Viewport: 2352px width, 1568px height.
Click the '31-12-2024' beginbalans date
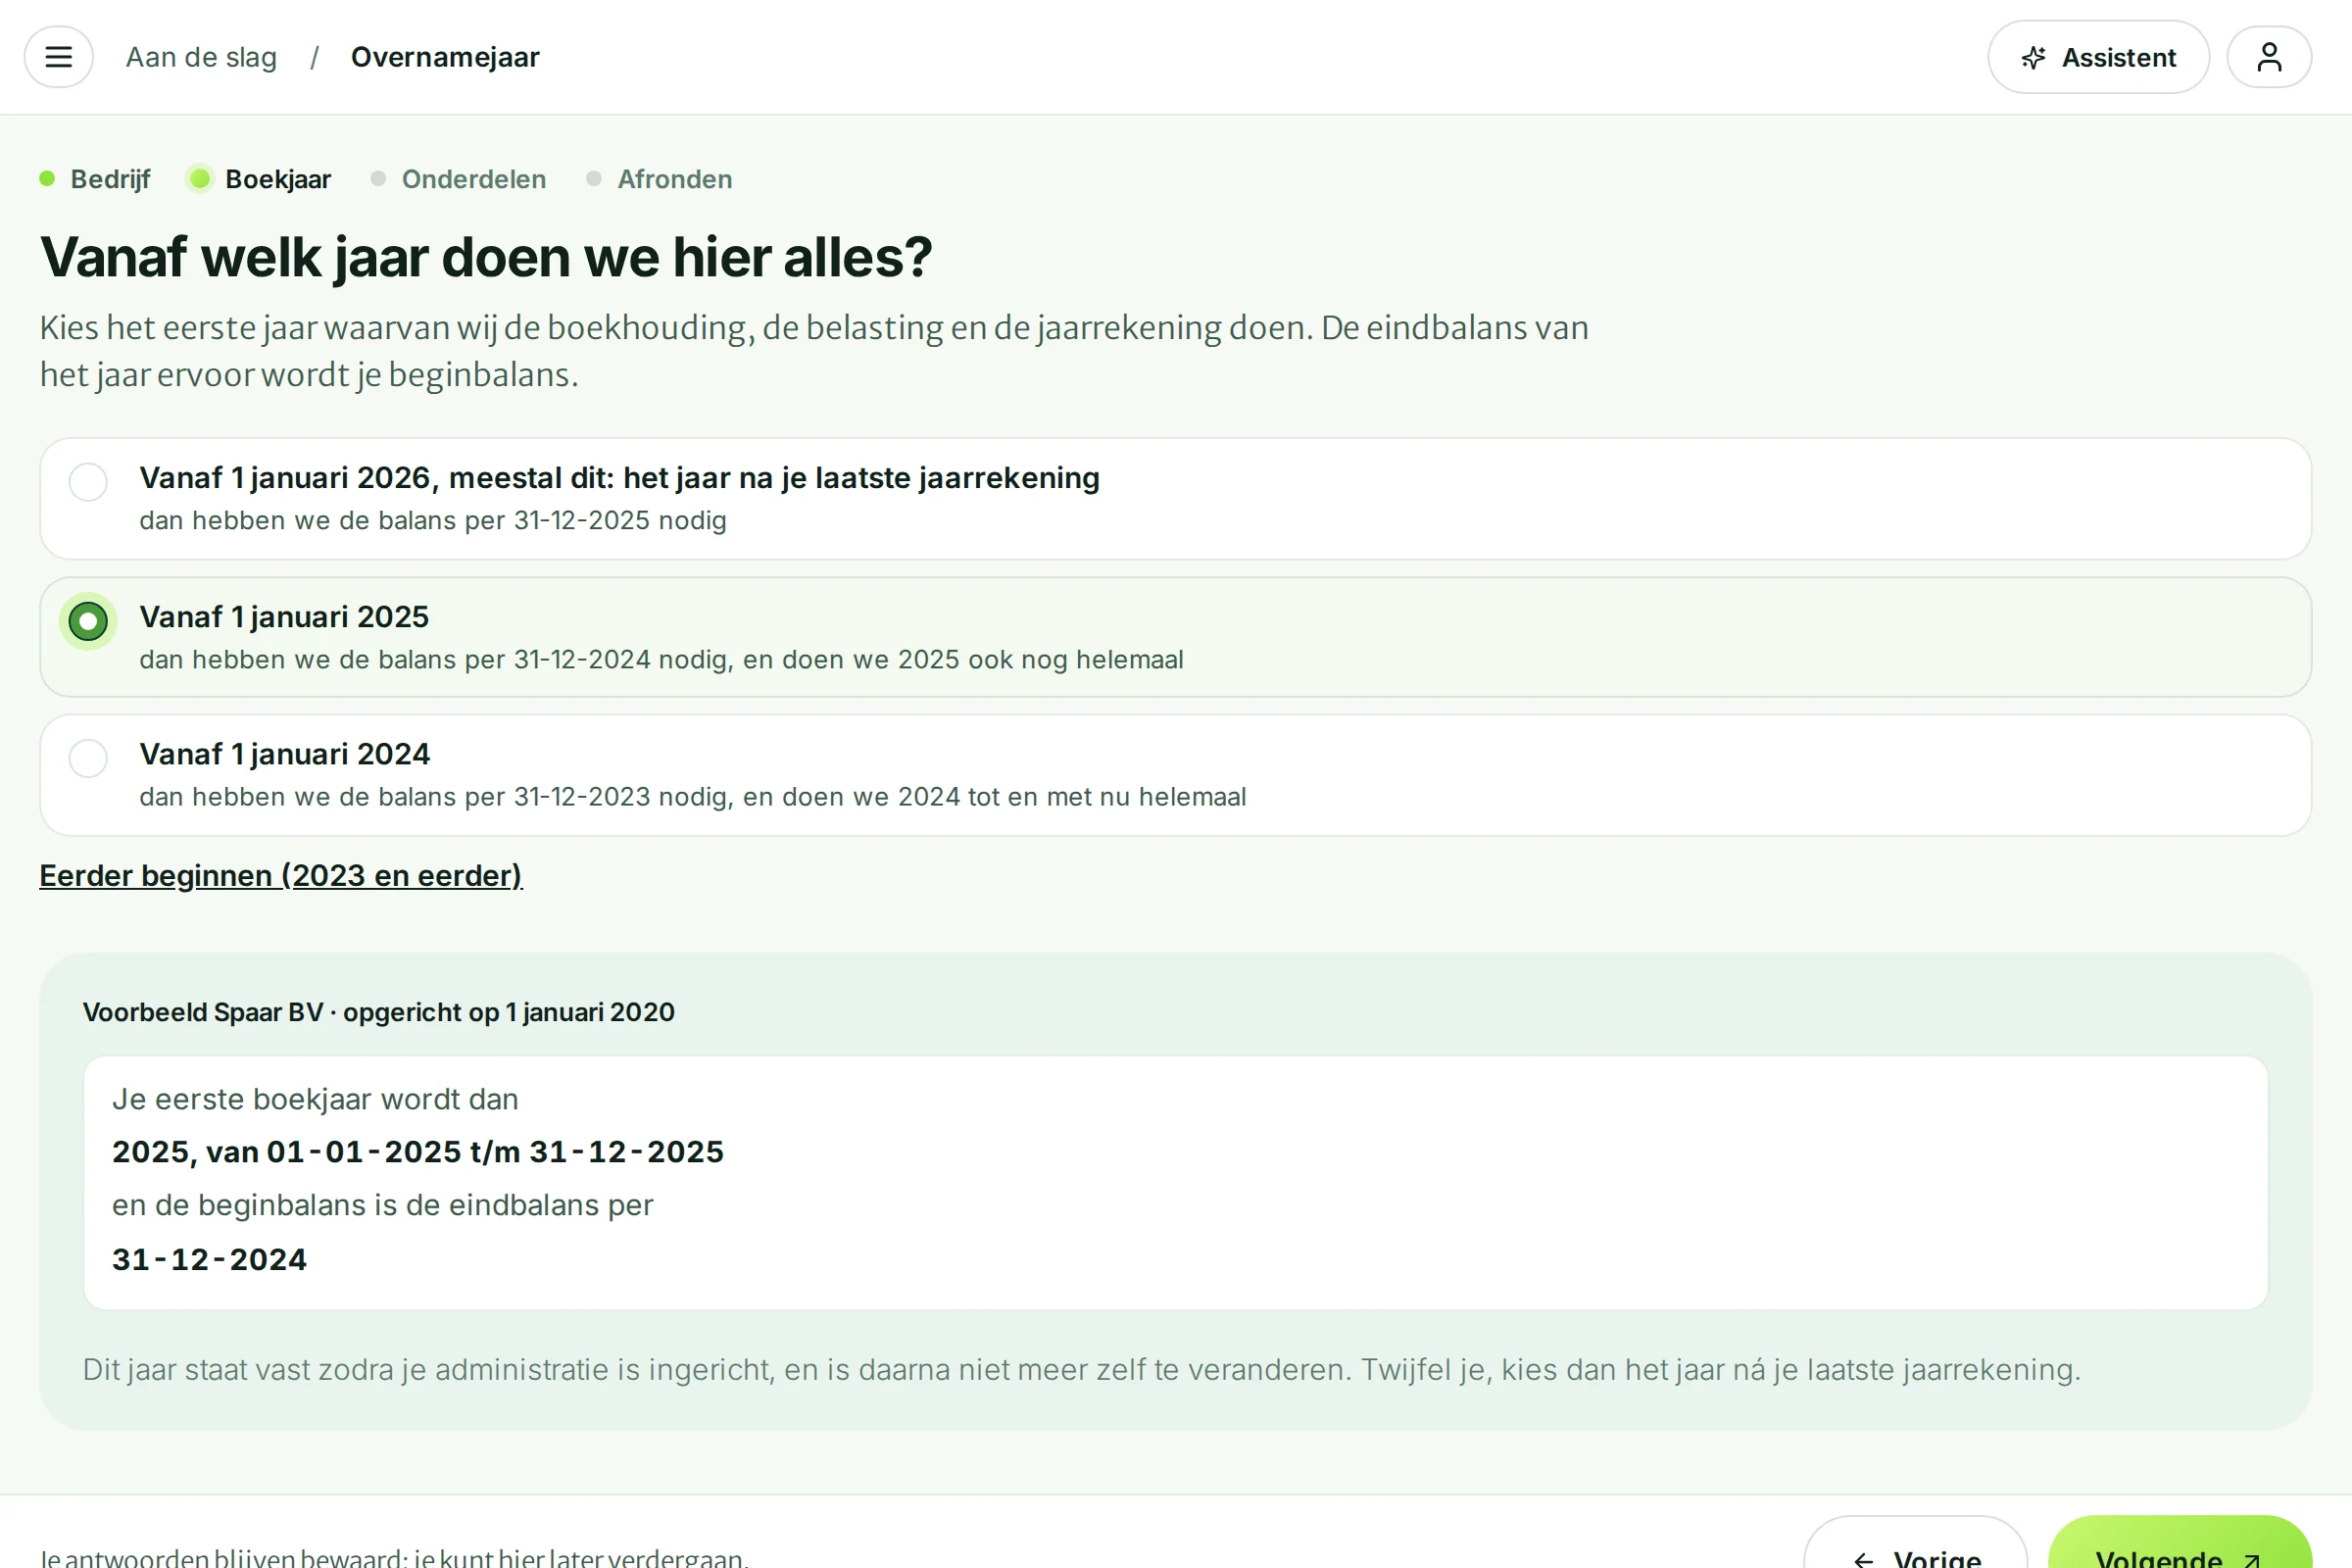click(x=209, y=1259)
